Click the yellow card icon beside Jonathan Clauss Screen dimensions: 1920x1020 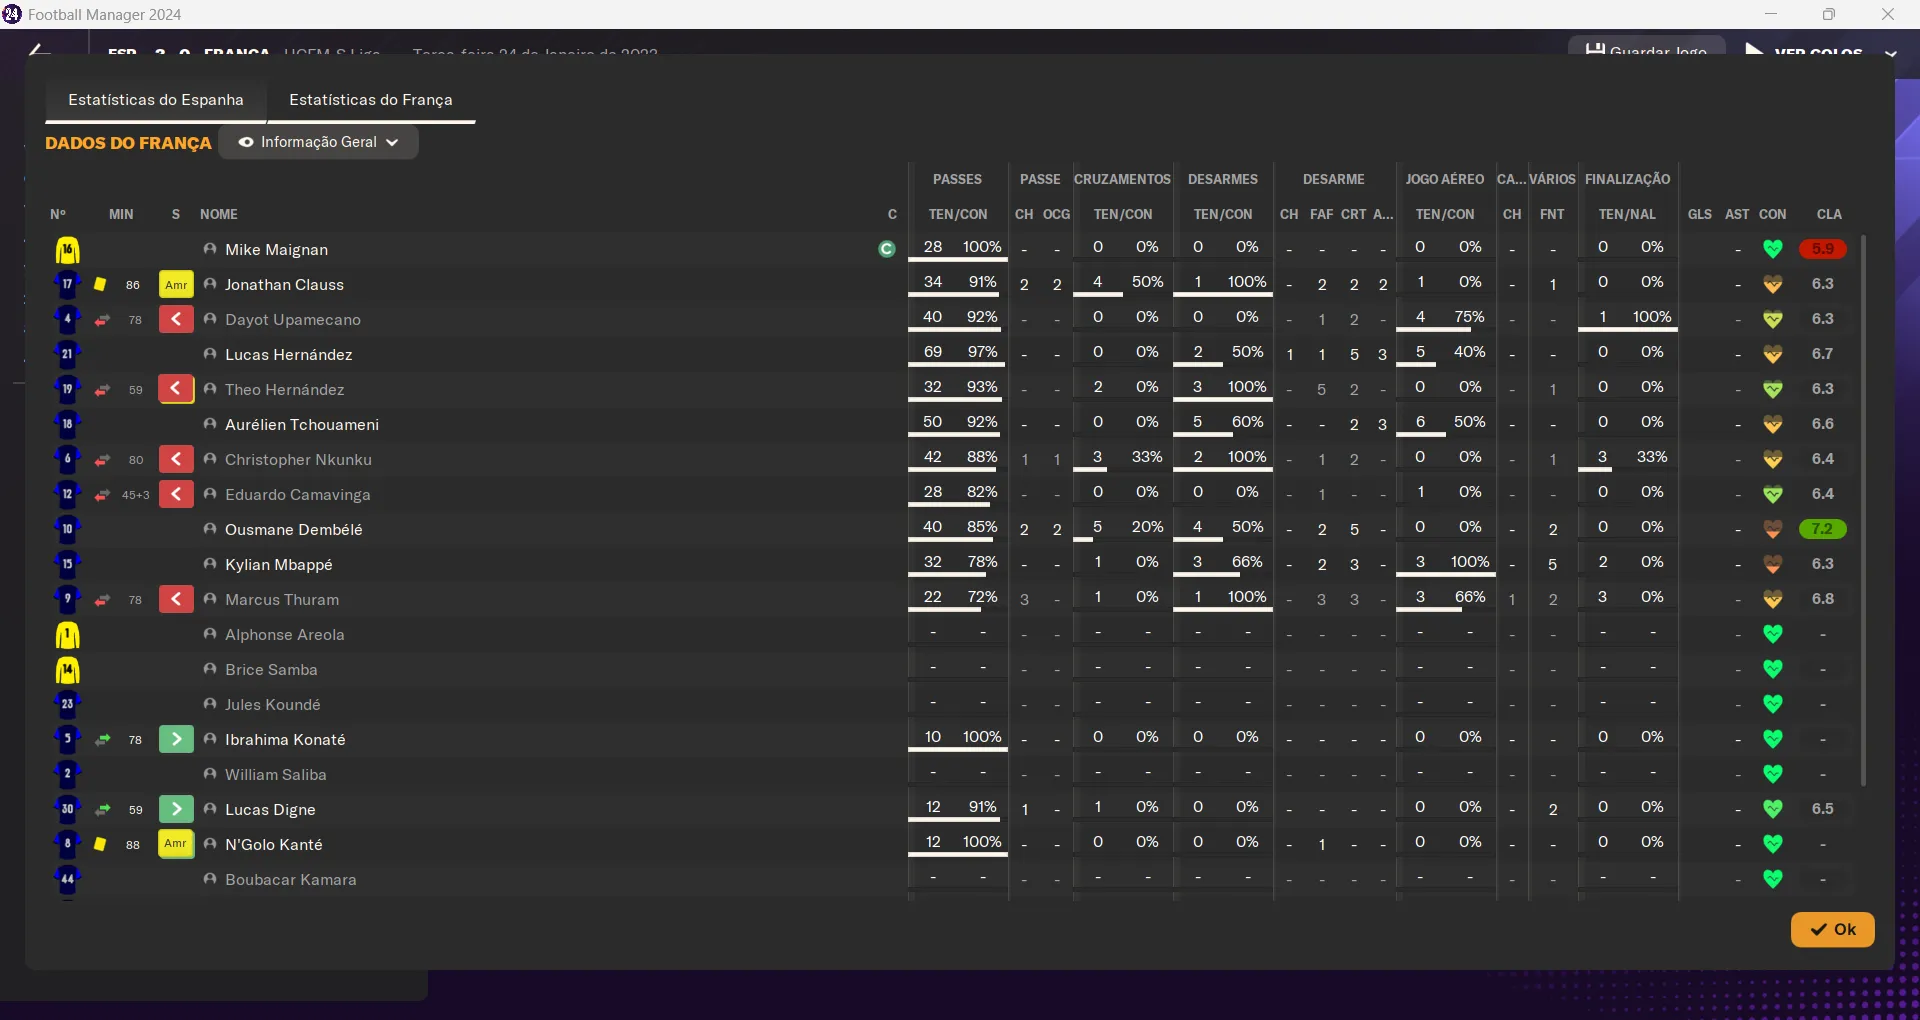click(100, 285)
